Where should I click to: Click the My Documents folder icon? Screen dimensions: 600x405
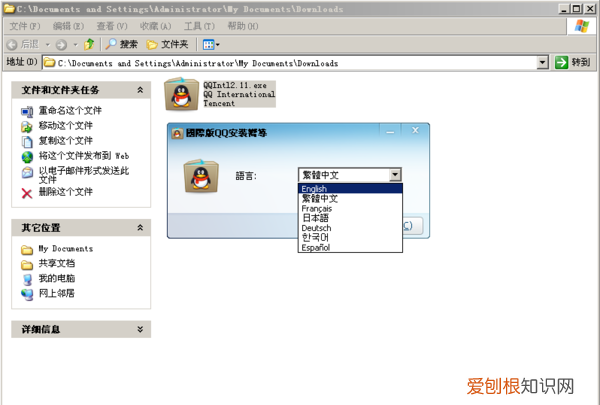click(27, 250)
